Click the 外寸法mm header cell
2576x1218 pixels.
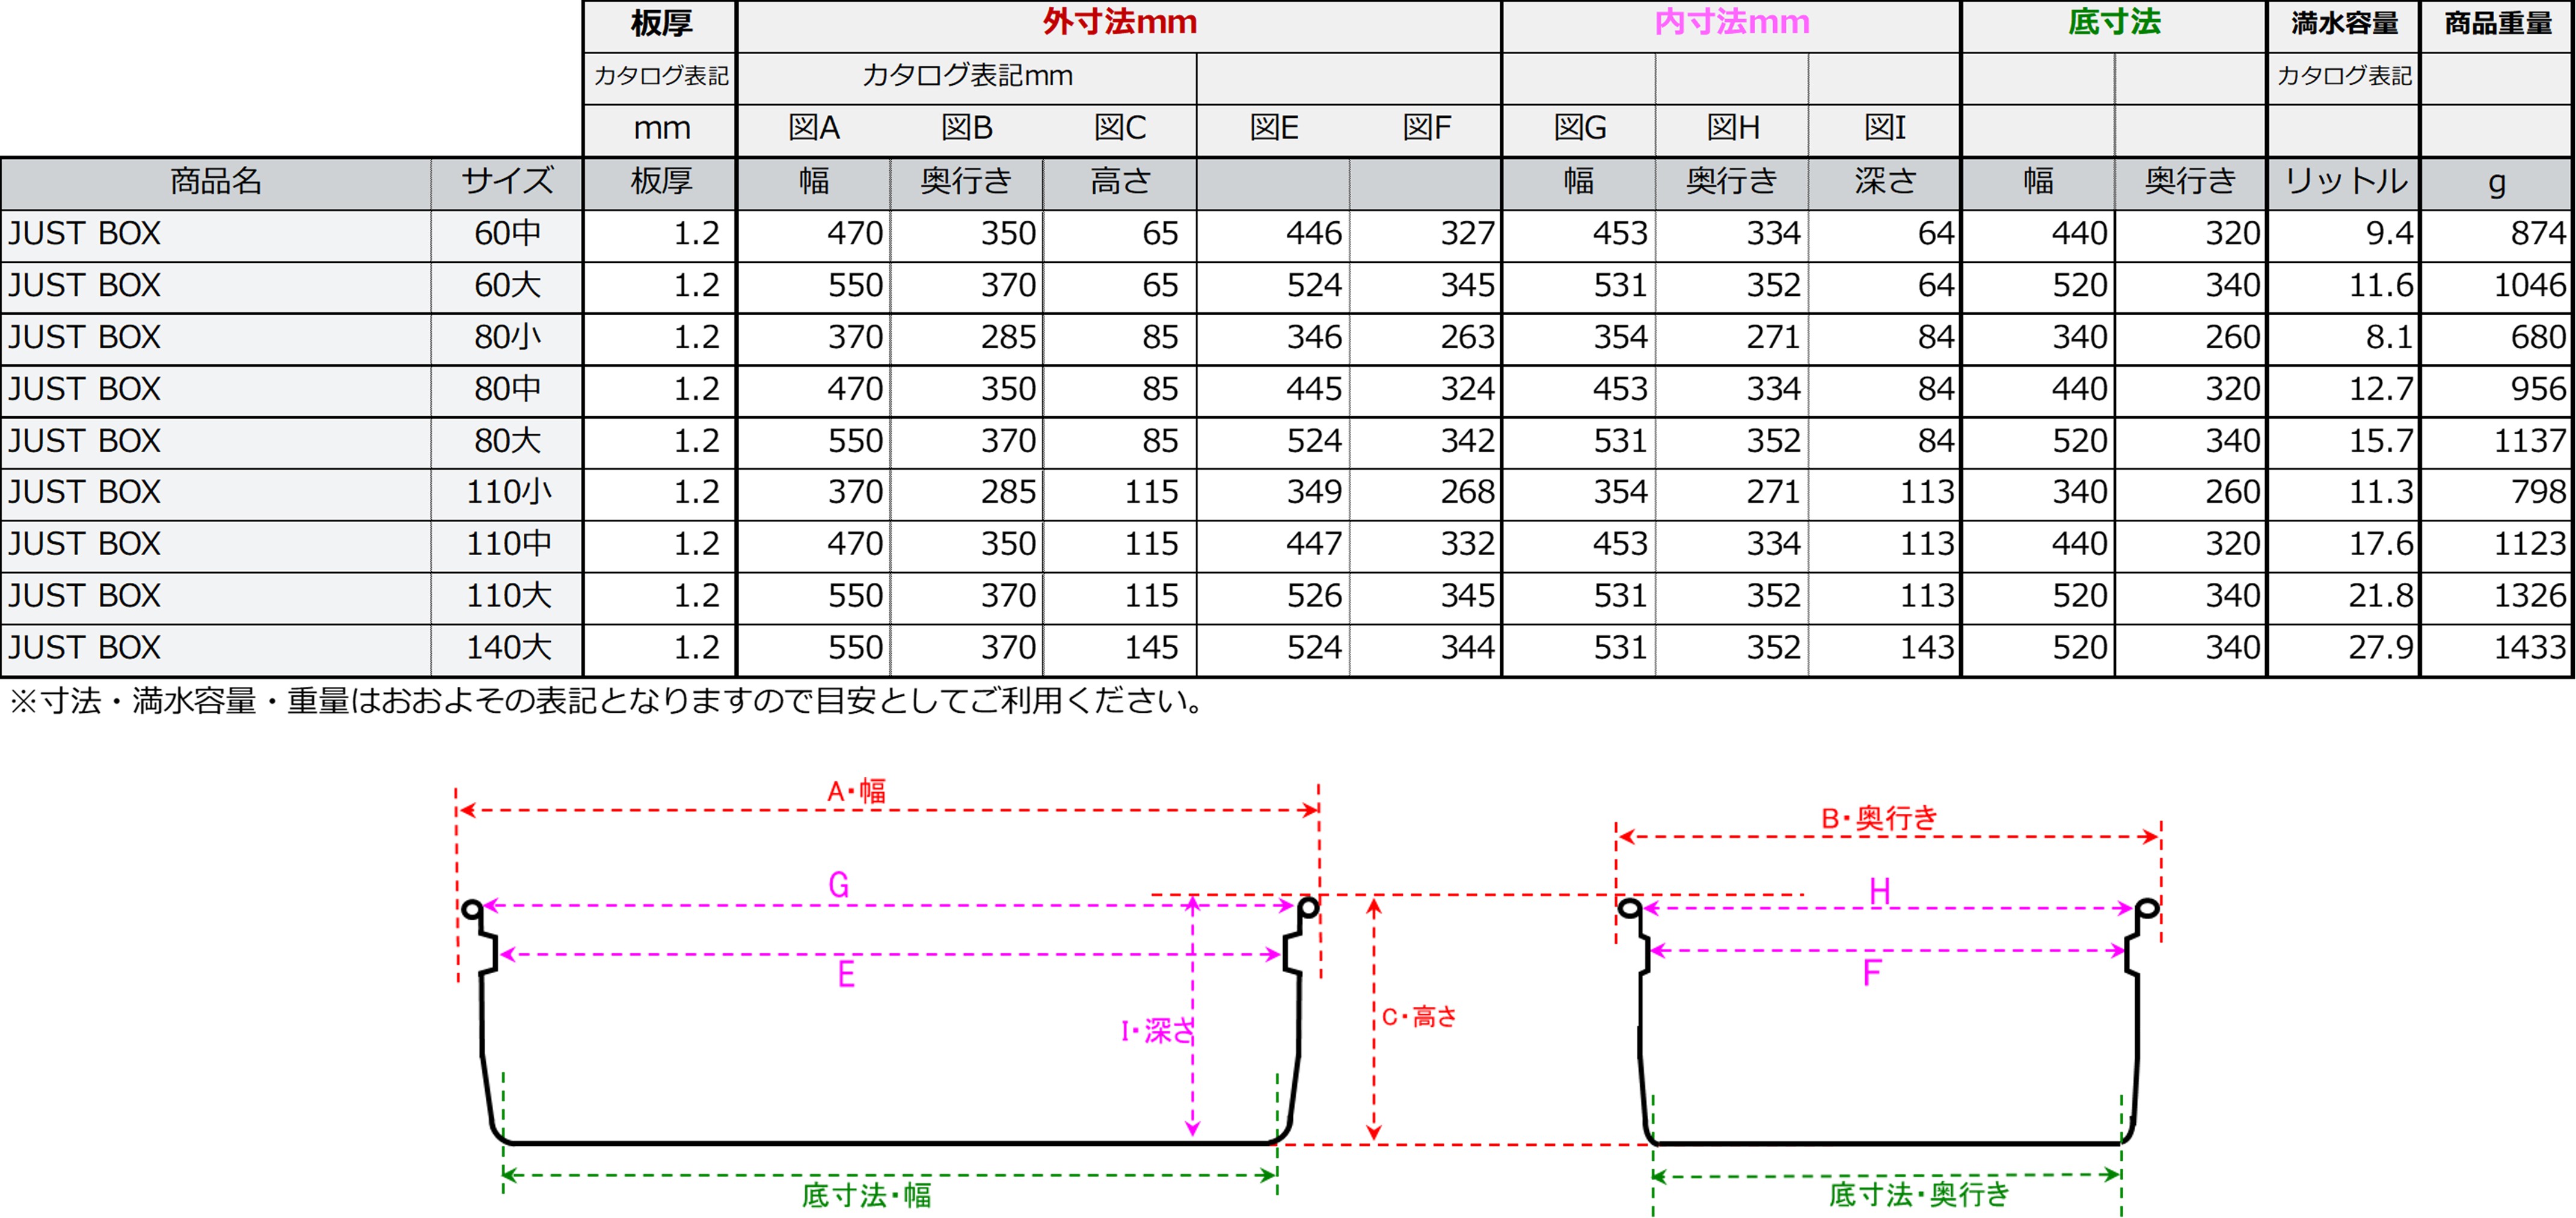[x=1119, y=23]
